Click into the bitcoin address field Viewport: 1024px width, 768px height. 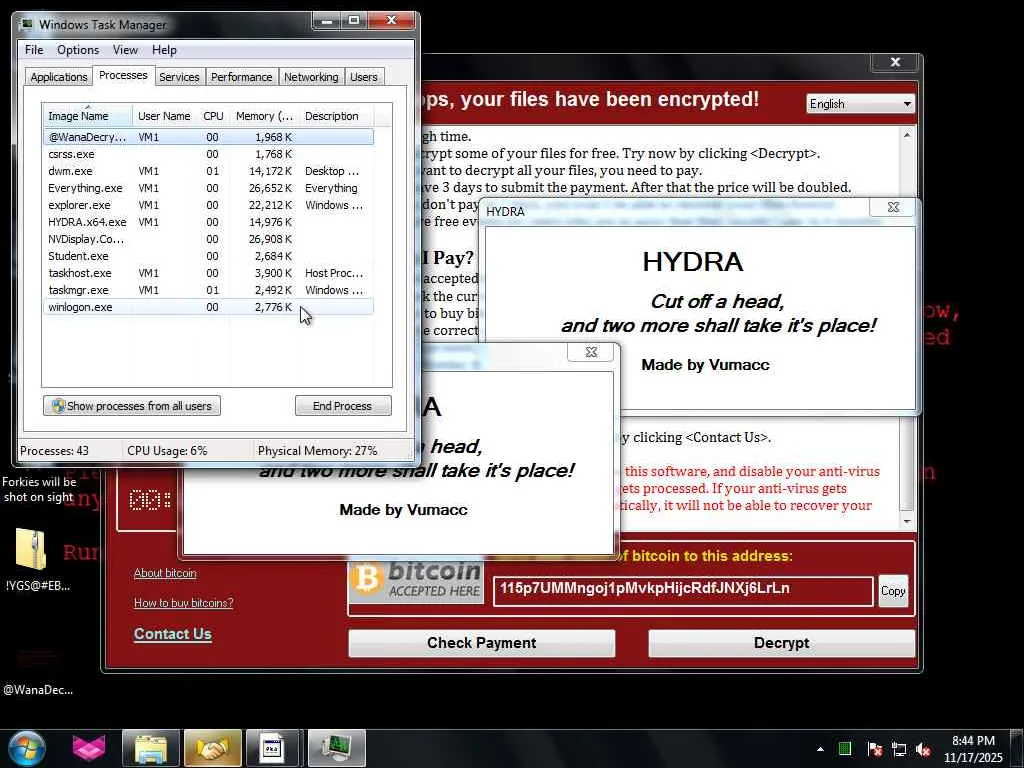point(683,591)
